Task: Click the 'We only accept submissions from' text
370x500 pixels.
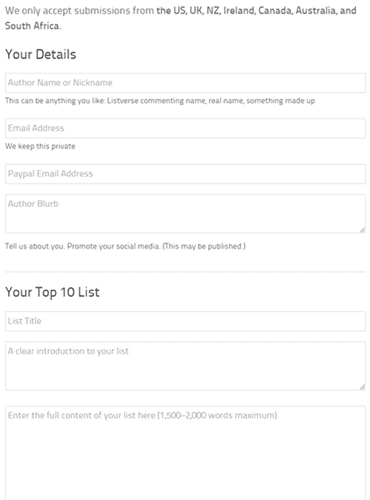Action: tap(79, 11)
